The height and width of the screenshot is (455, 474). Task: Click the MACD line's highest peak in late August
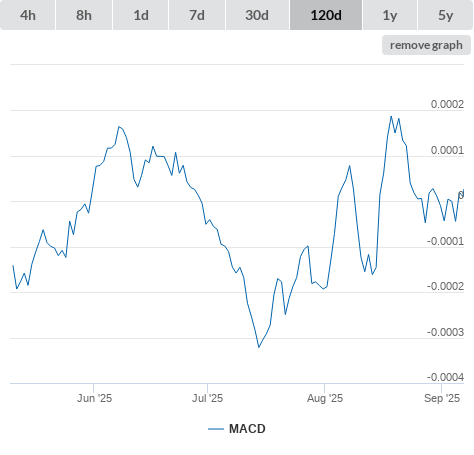[x=391, y=116]
